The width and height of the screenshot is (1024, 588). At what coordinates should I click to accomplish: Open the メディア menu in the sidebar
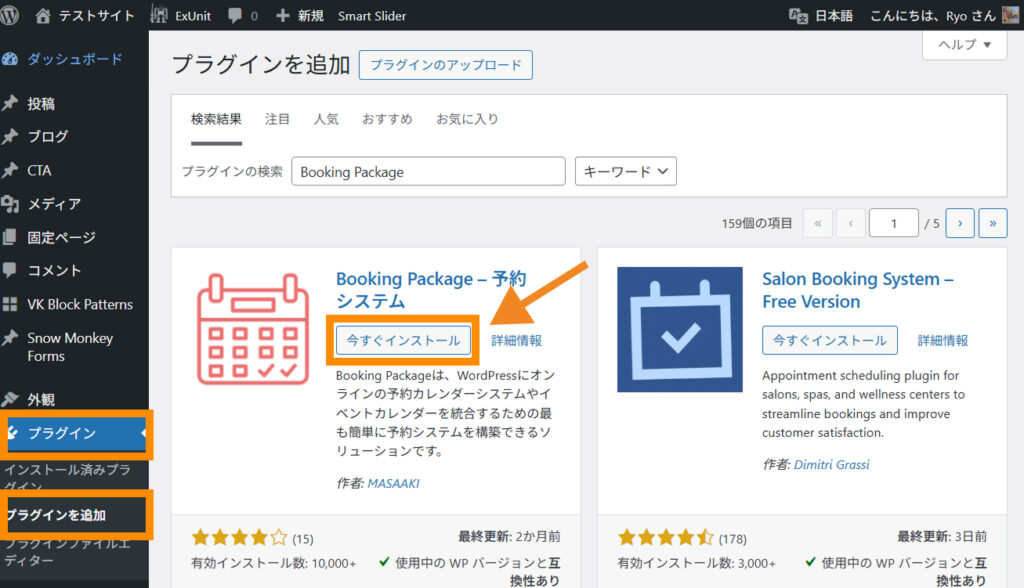click(x=54, y=204)
